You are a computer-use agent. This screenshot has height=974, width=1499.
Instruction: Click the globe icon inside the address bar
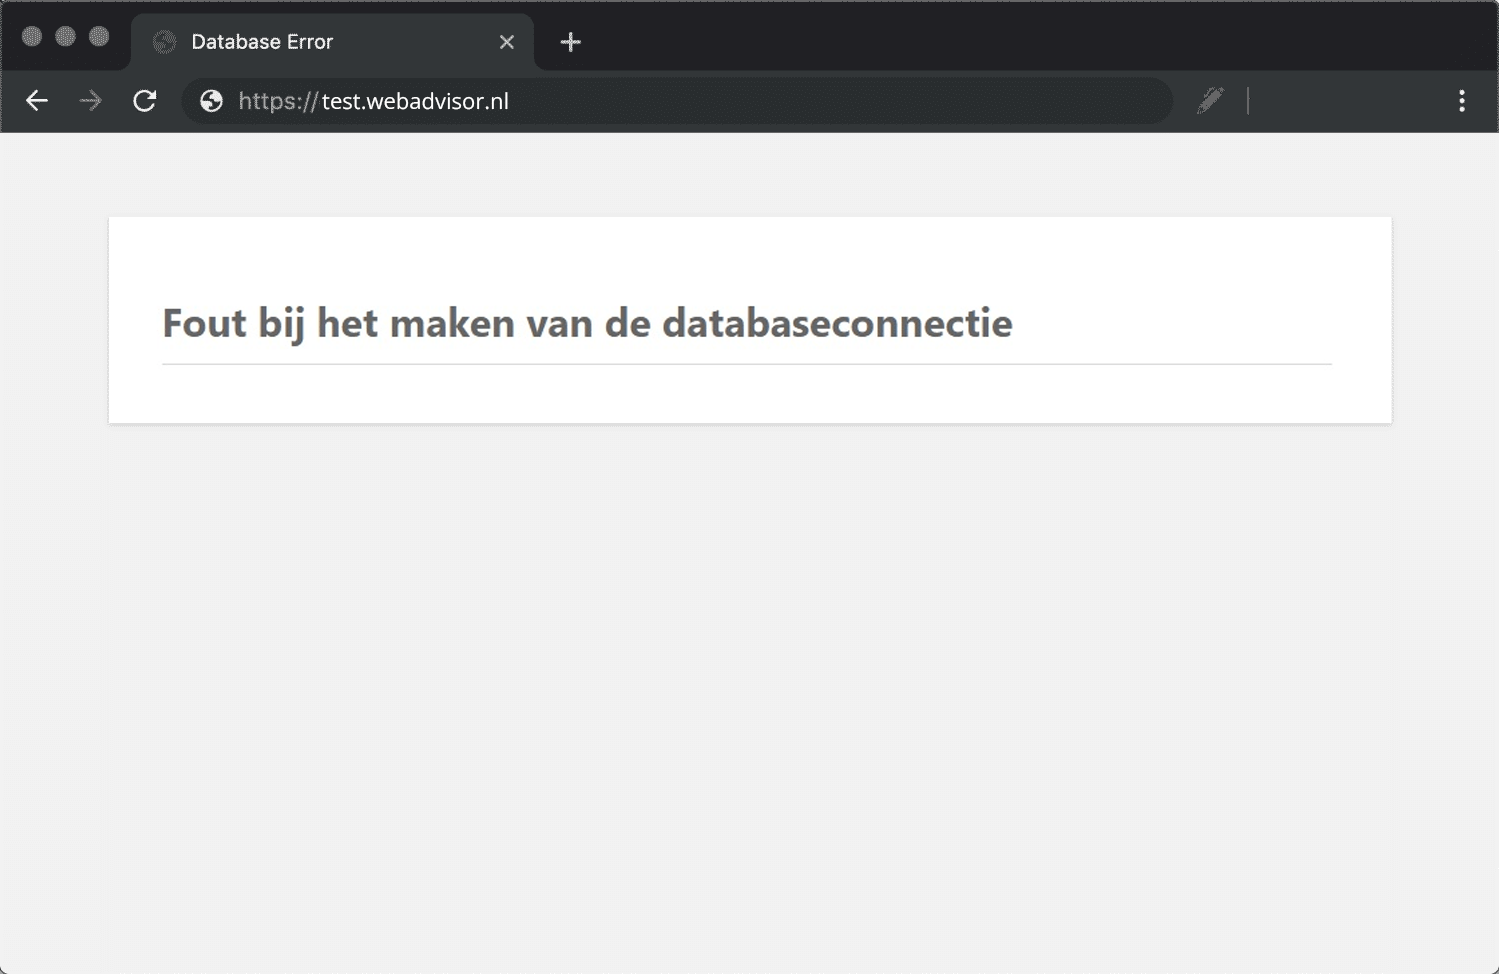pyautogui.click(x=210, y=101)
